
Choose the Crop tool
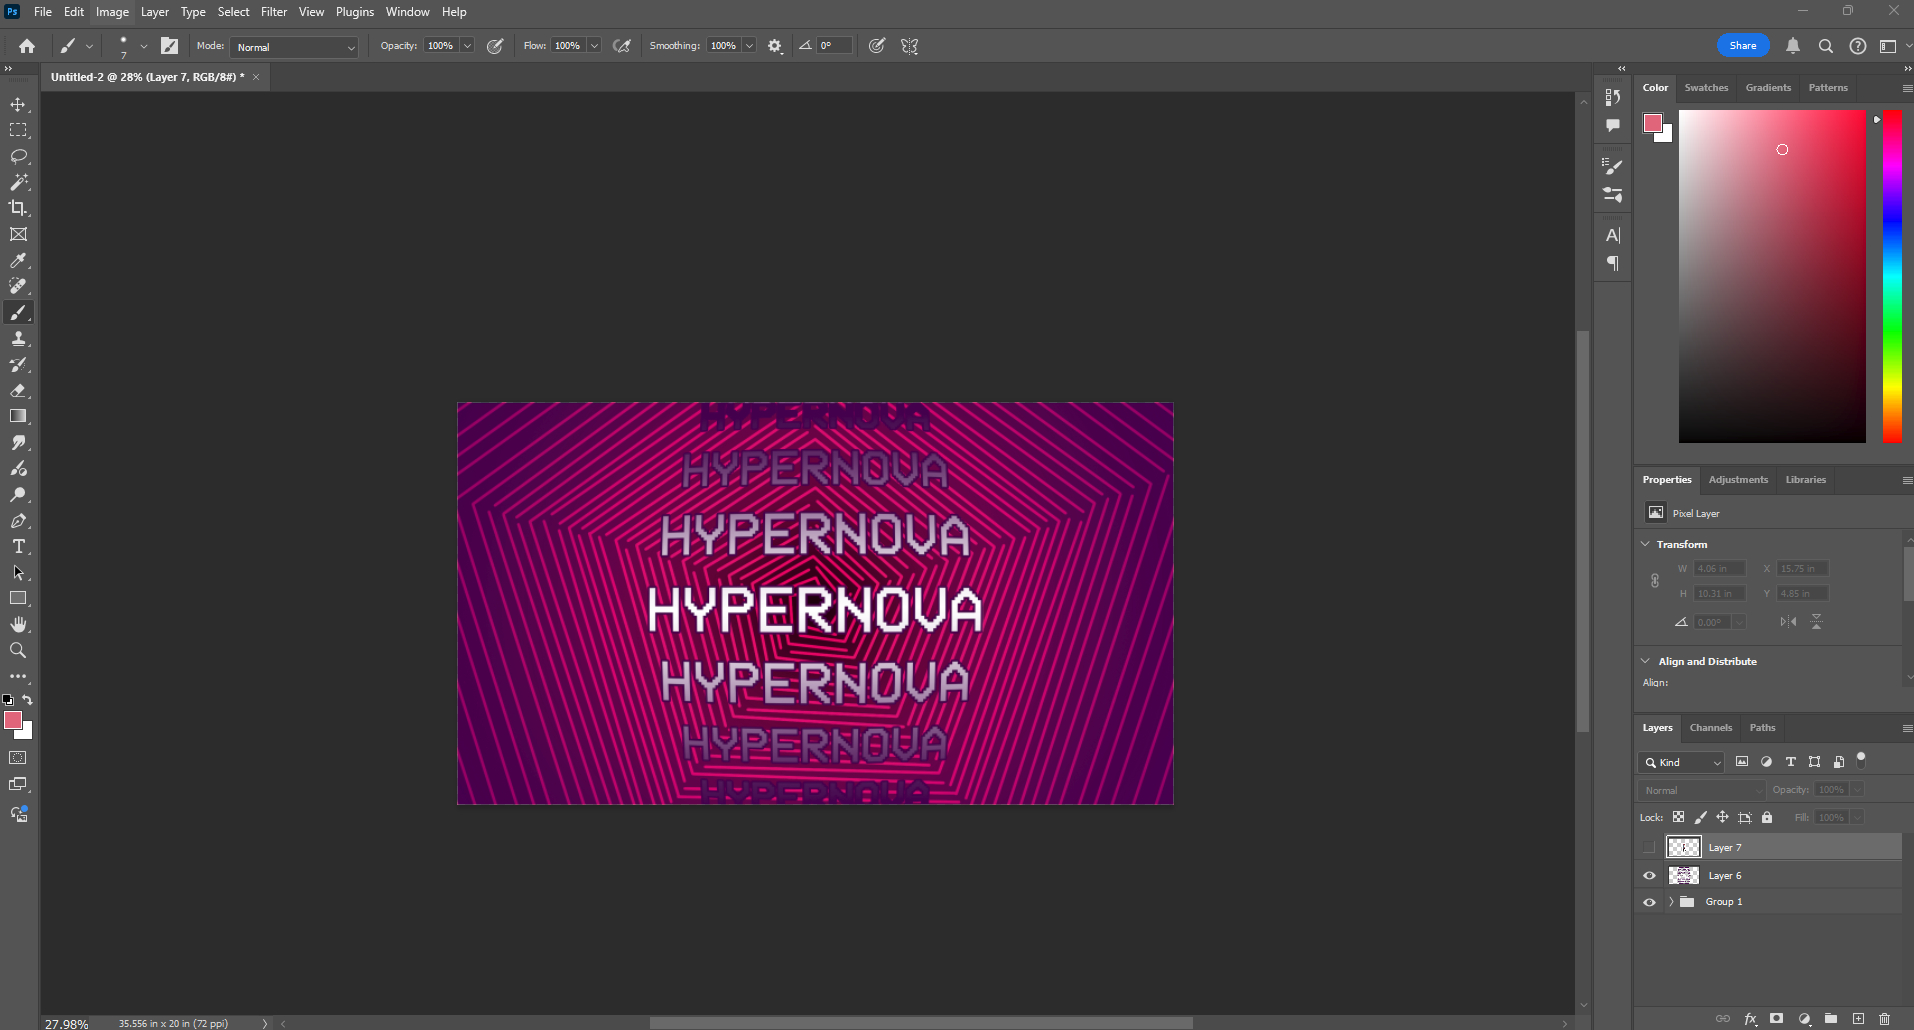point(18,208)
